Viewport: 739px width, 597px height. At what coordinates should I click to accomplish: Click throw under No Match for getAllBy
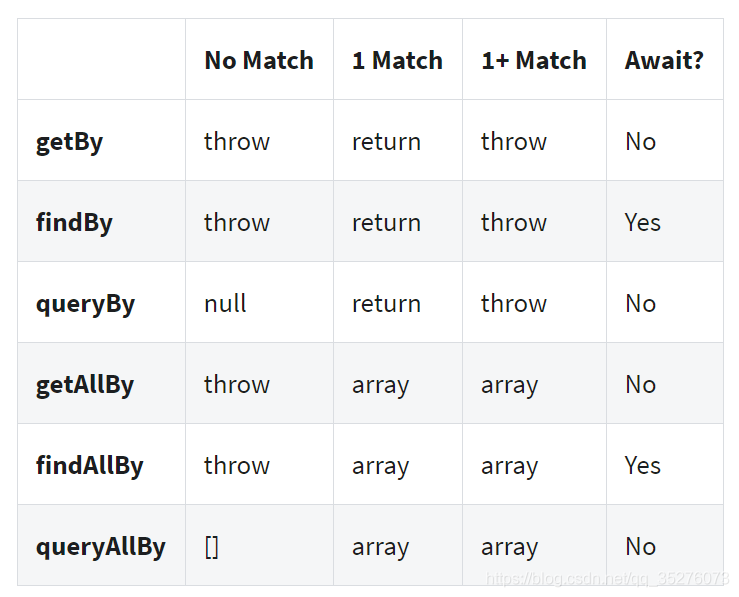click(236, 385)
